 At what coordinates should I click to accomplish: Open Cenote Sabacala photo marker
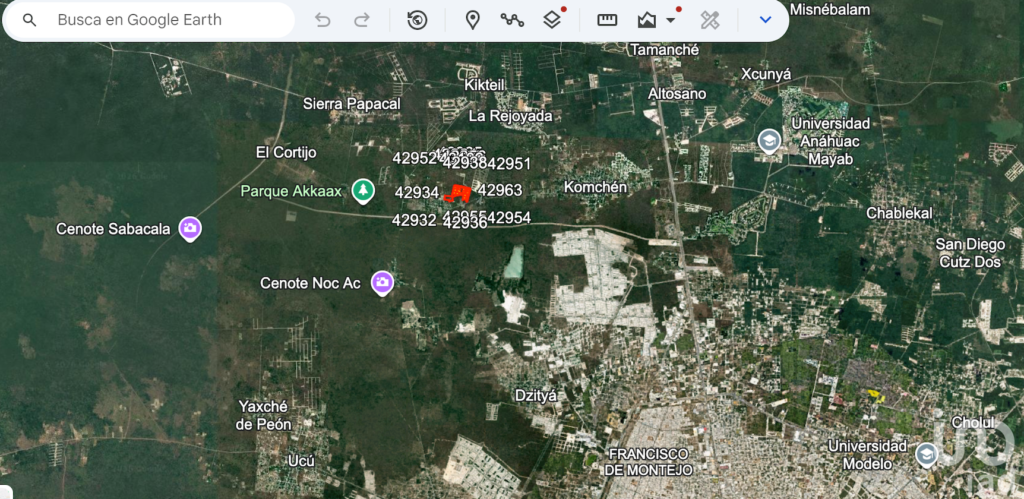[190, 229]
